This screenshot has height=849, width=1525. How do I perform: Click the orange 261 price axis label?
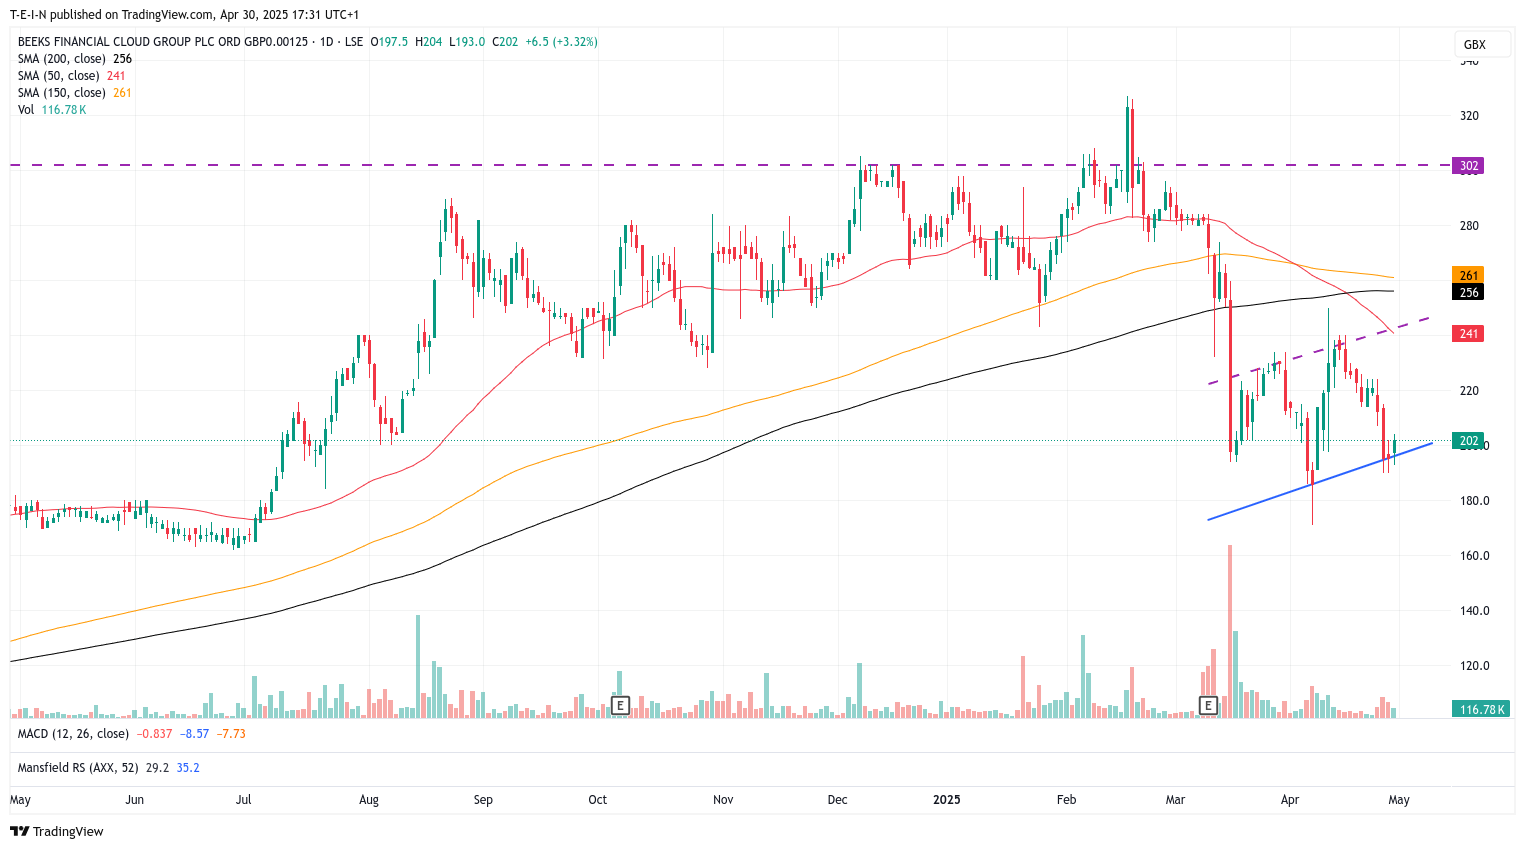click(1468, 275)
